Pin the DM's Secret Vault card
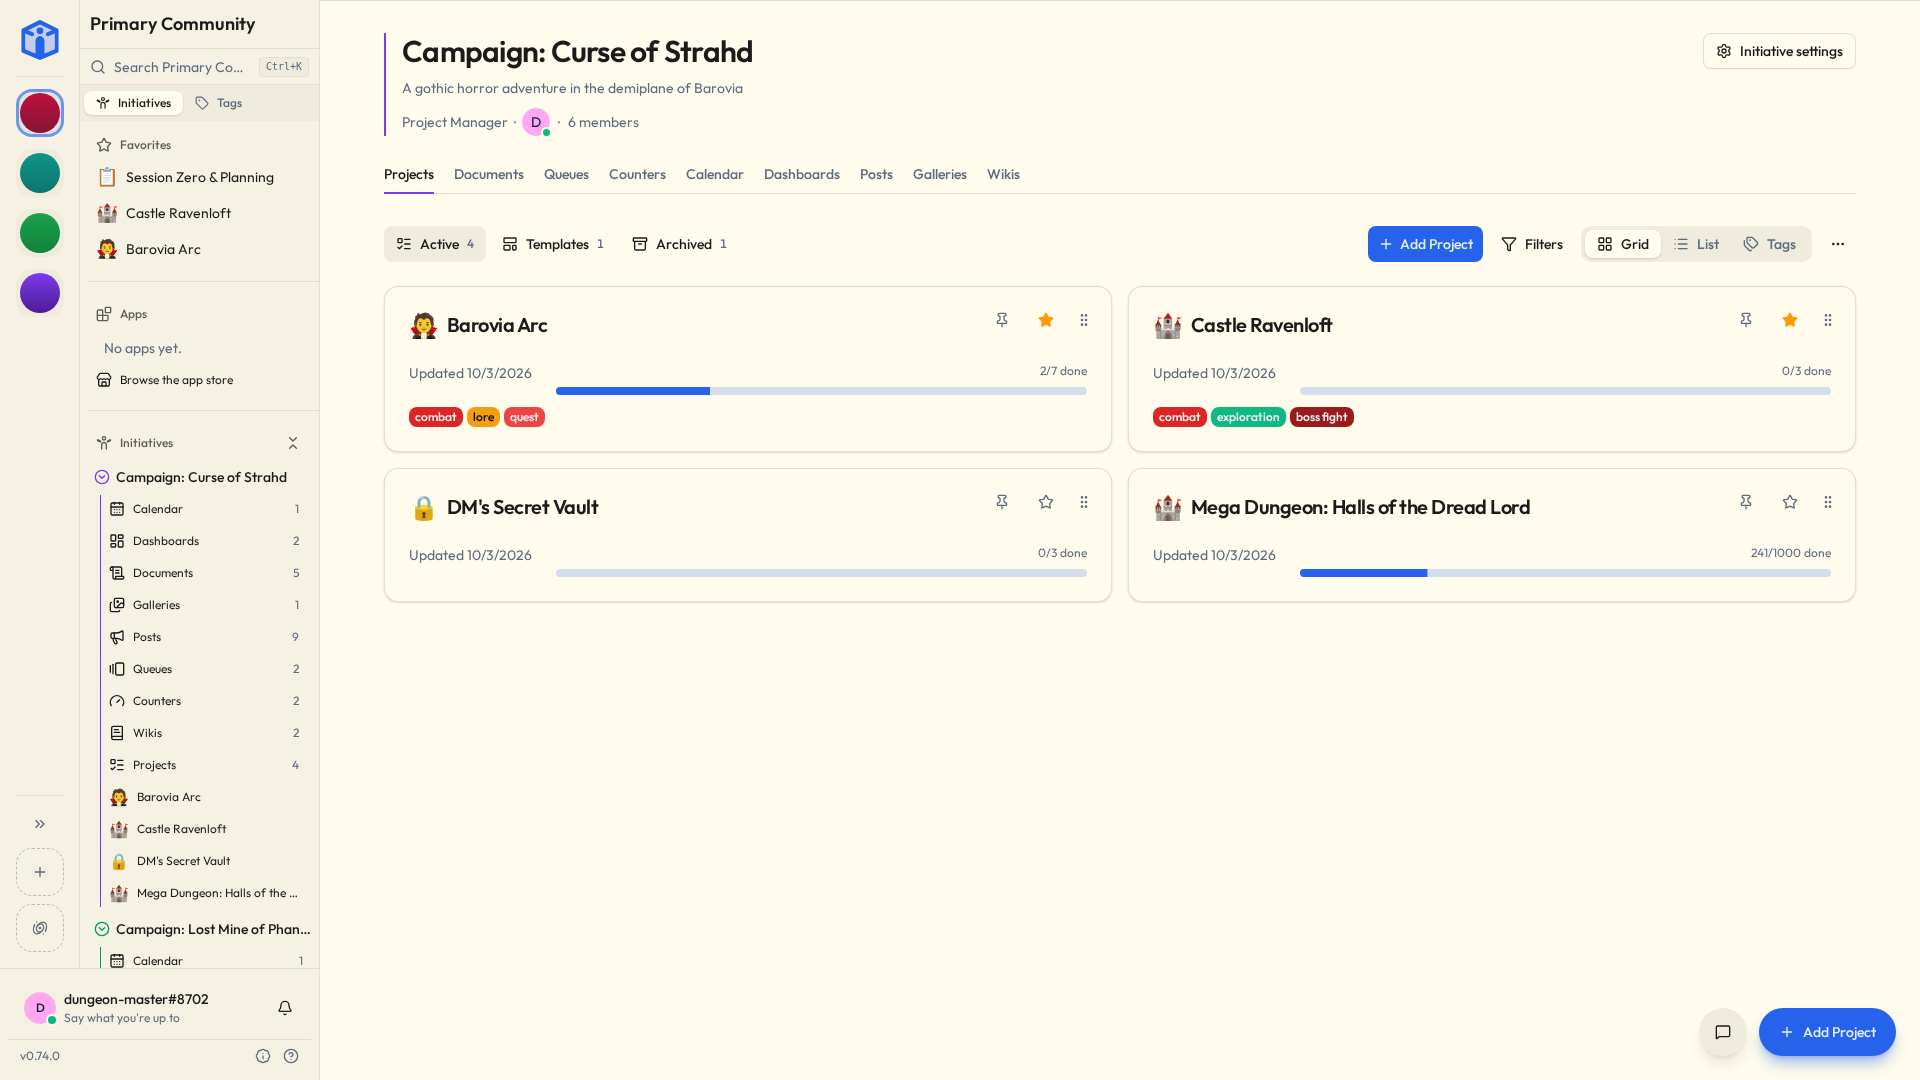The image size is (1920, 1080). coord(1002,502)
